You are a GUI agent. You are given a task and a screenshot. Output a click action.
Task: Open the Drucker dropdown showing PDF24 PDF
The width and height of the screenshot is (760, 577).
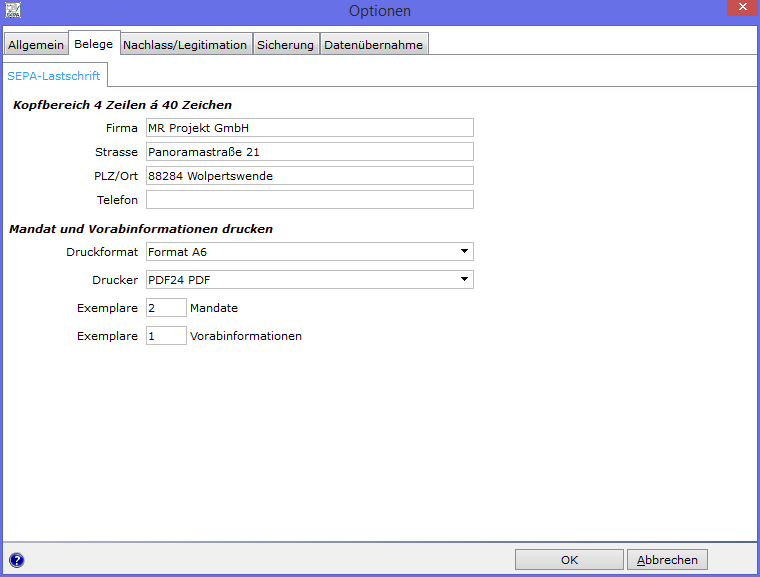pyautogui.click(x=310, y=280)
